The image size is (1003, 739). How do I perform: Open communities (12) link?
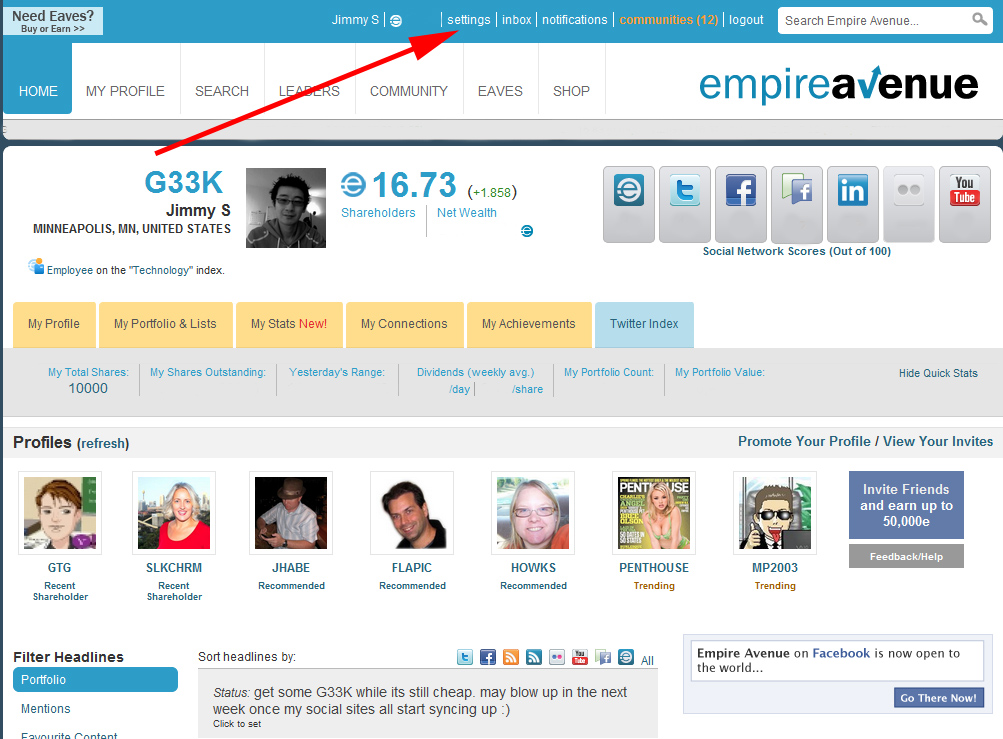point(668,20)
